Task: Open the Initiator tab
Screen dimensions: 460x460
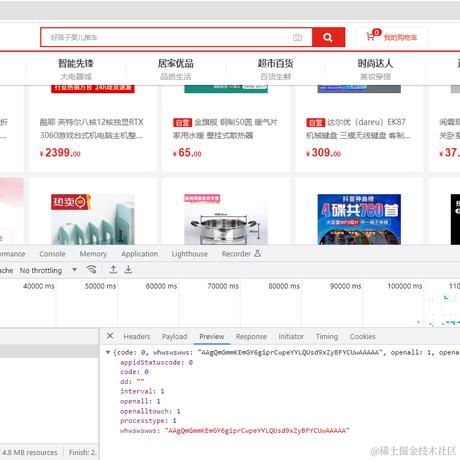Action: [x=291, y=337]
